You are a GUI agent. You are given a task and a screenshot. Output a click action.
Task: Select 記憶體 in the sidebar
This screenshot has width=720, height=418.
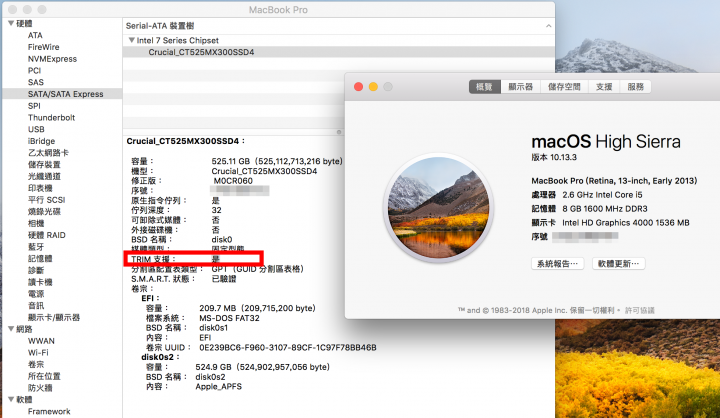coord(40,259)
